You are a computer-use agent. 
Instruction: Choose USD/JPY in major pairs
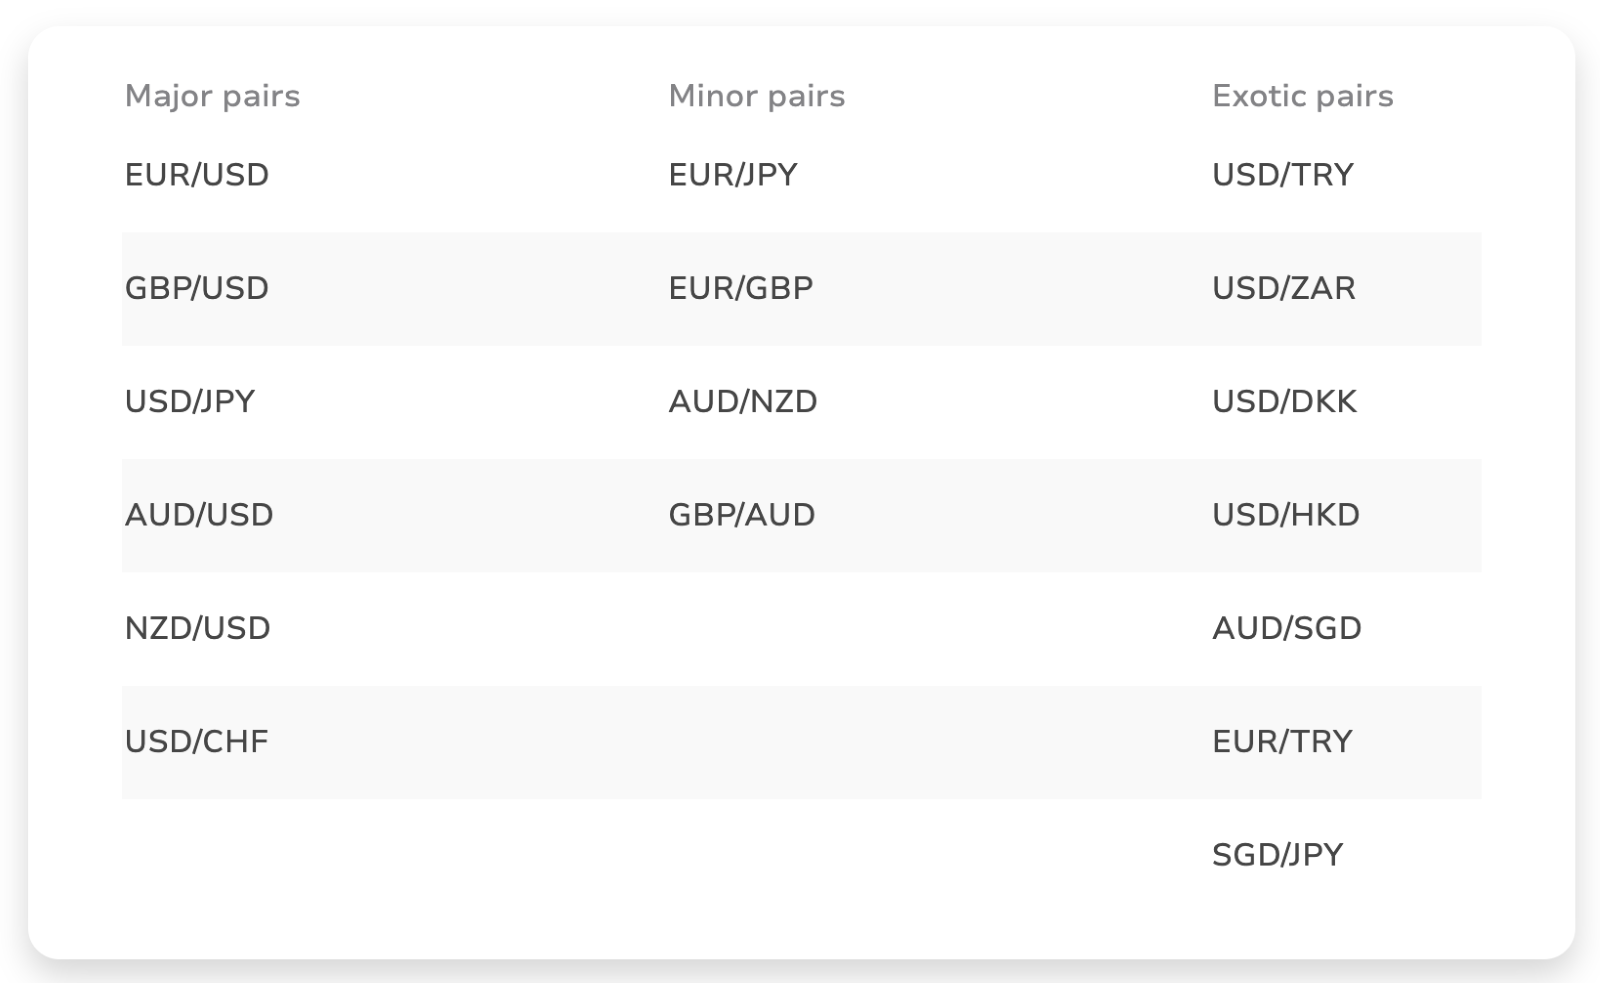pyautogui.click(x=190, y=401)
